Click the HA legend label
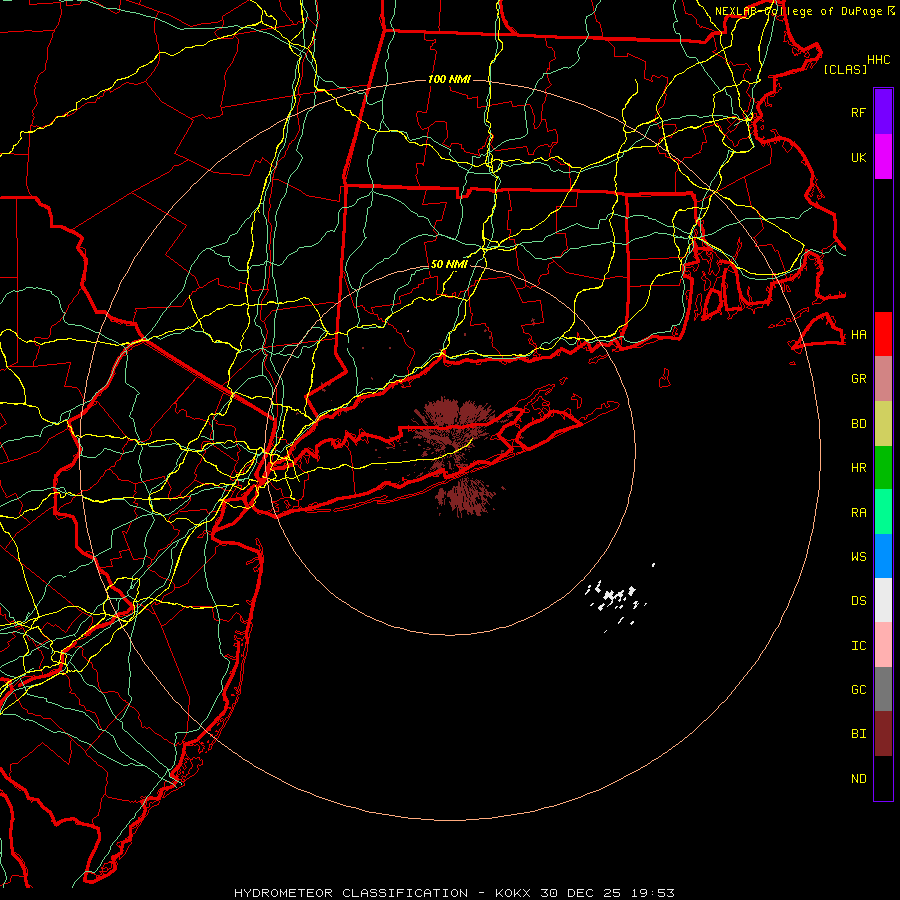The image size is (900, 900). (x=858, y=335)
